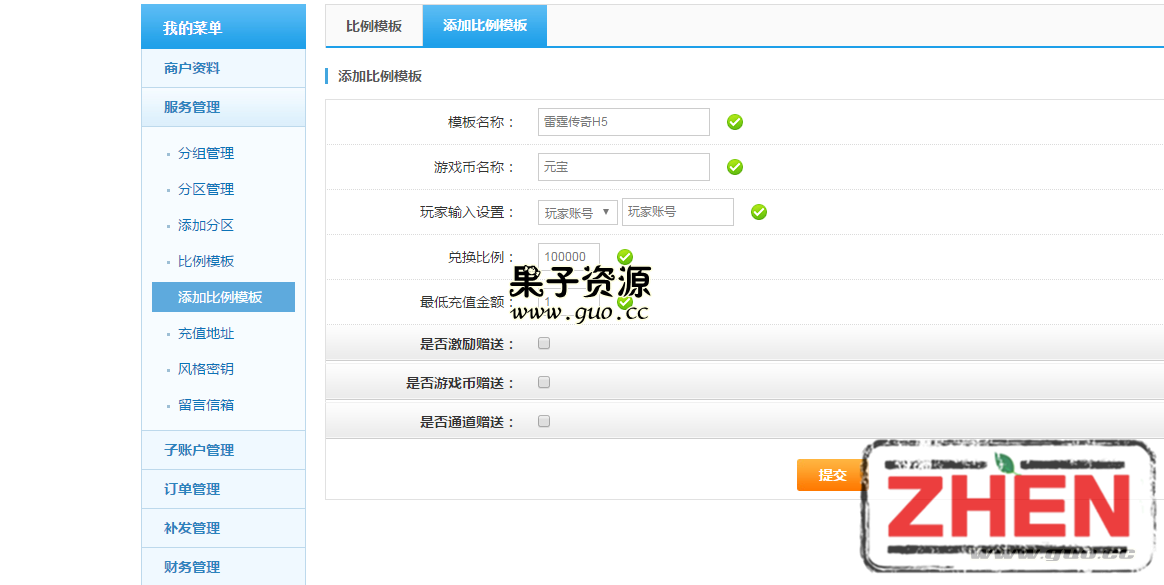Click the green checkmark beside 模板名称 field
The image size is (1164, 585).
point(734,122)
